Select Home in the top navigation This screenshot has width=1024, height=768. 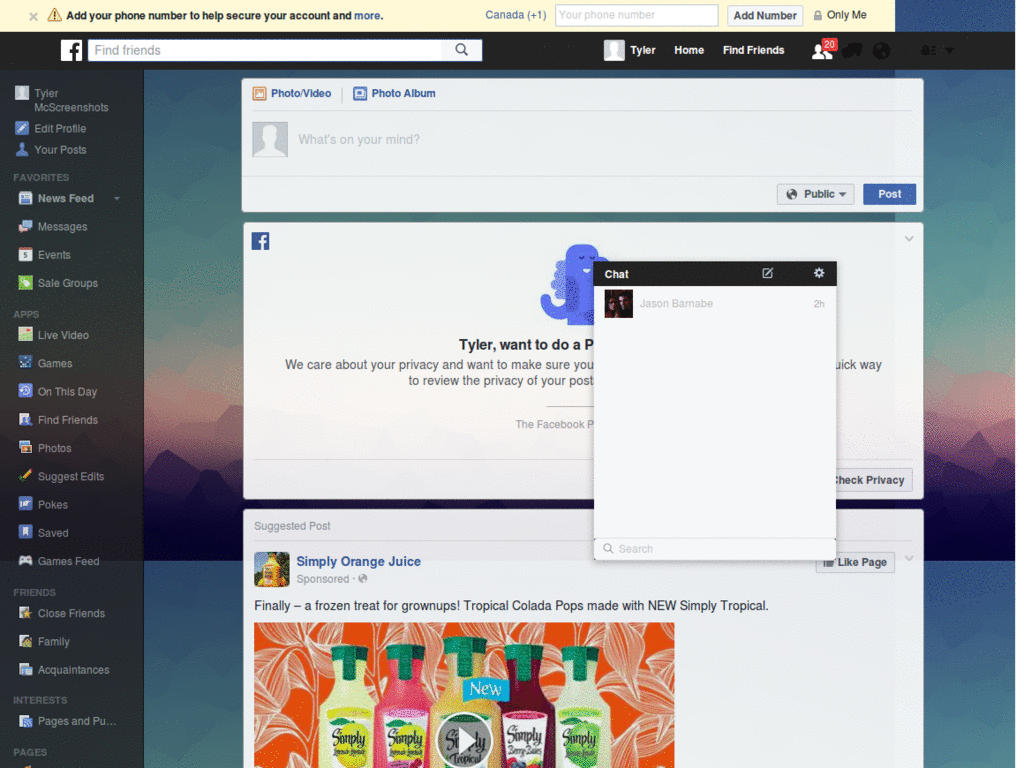[689, 50]
